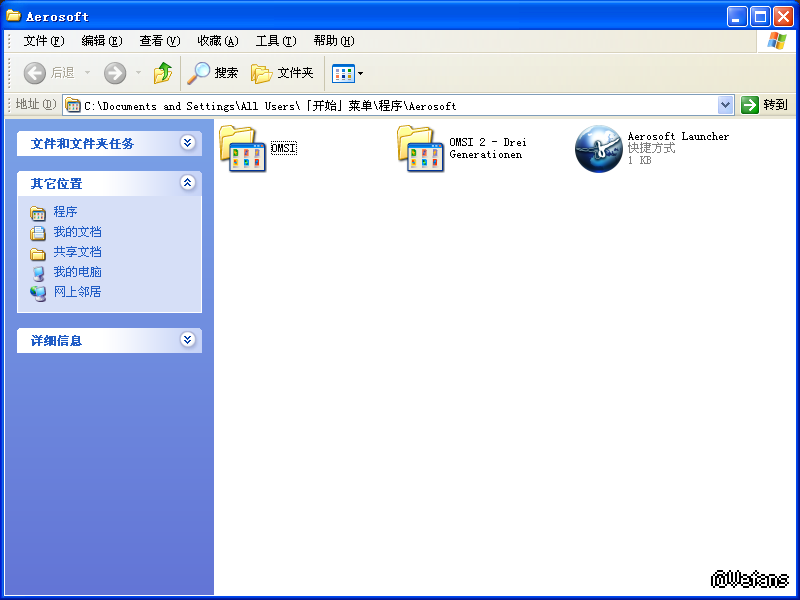This screenshot has width=800, height=600.
Task: Launch the Aerosoft Launcher shortcut icon
Action: [598, 148]
